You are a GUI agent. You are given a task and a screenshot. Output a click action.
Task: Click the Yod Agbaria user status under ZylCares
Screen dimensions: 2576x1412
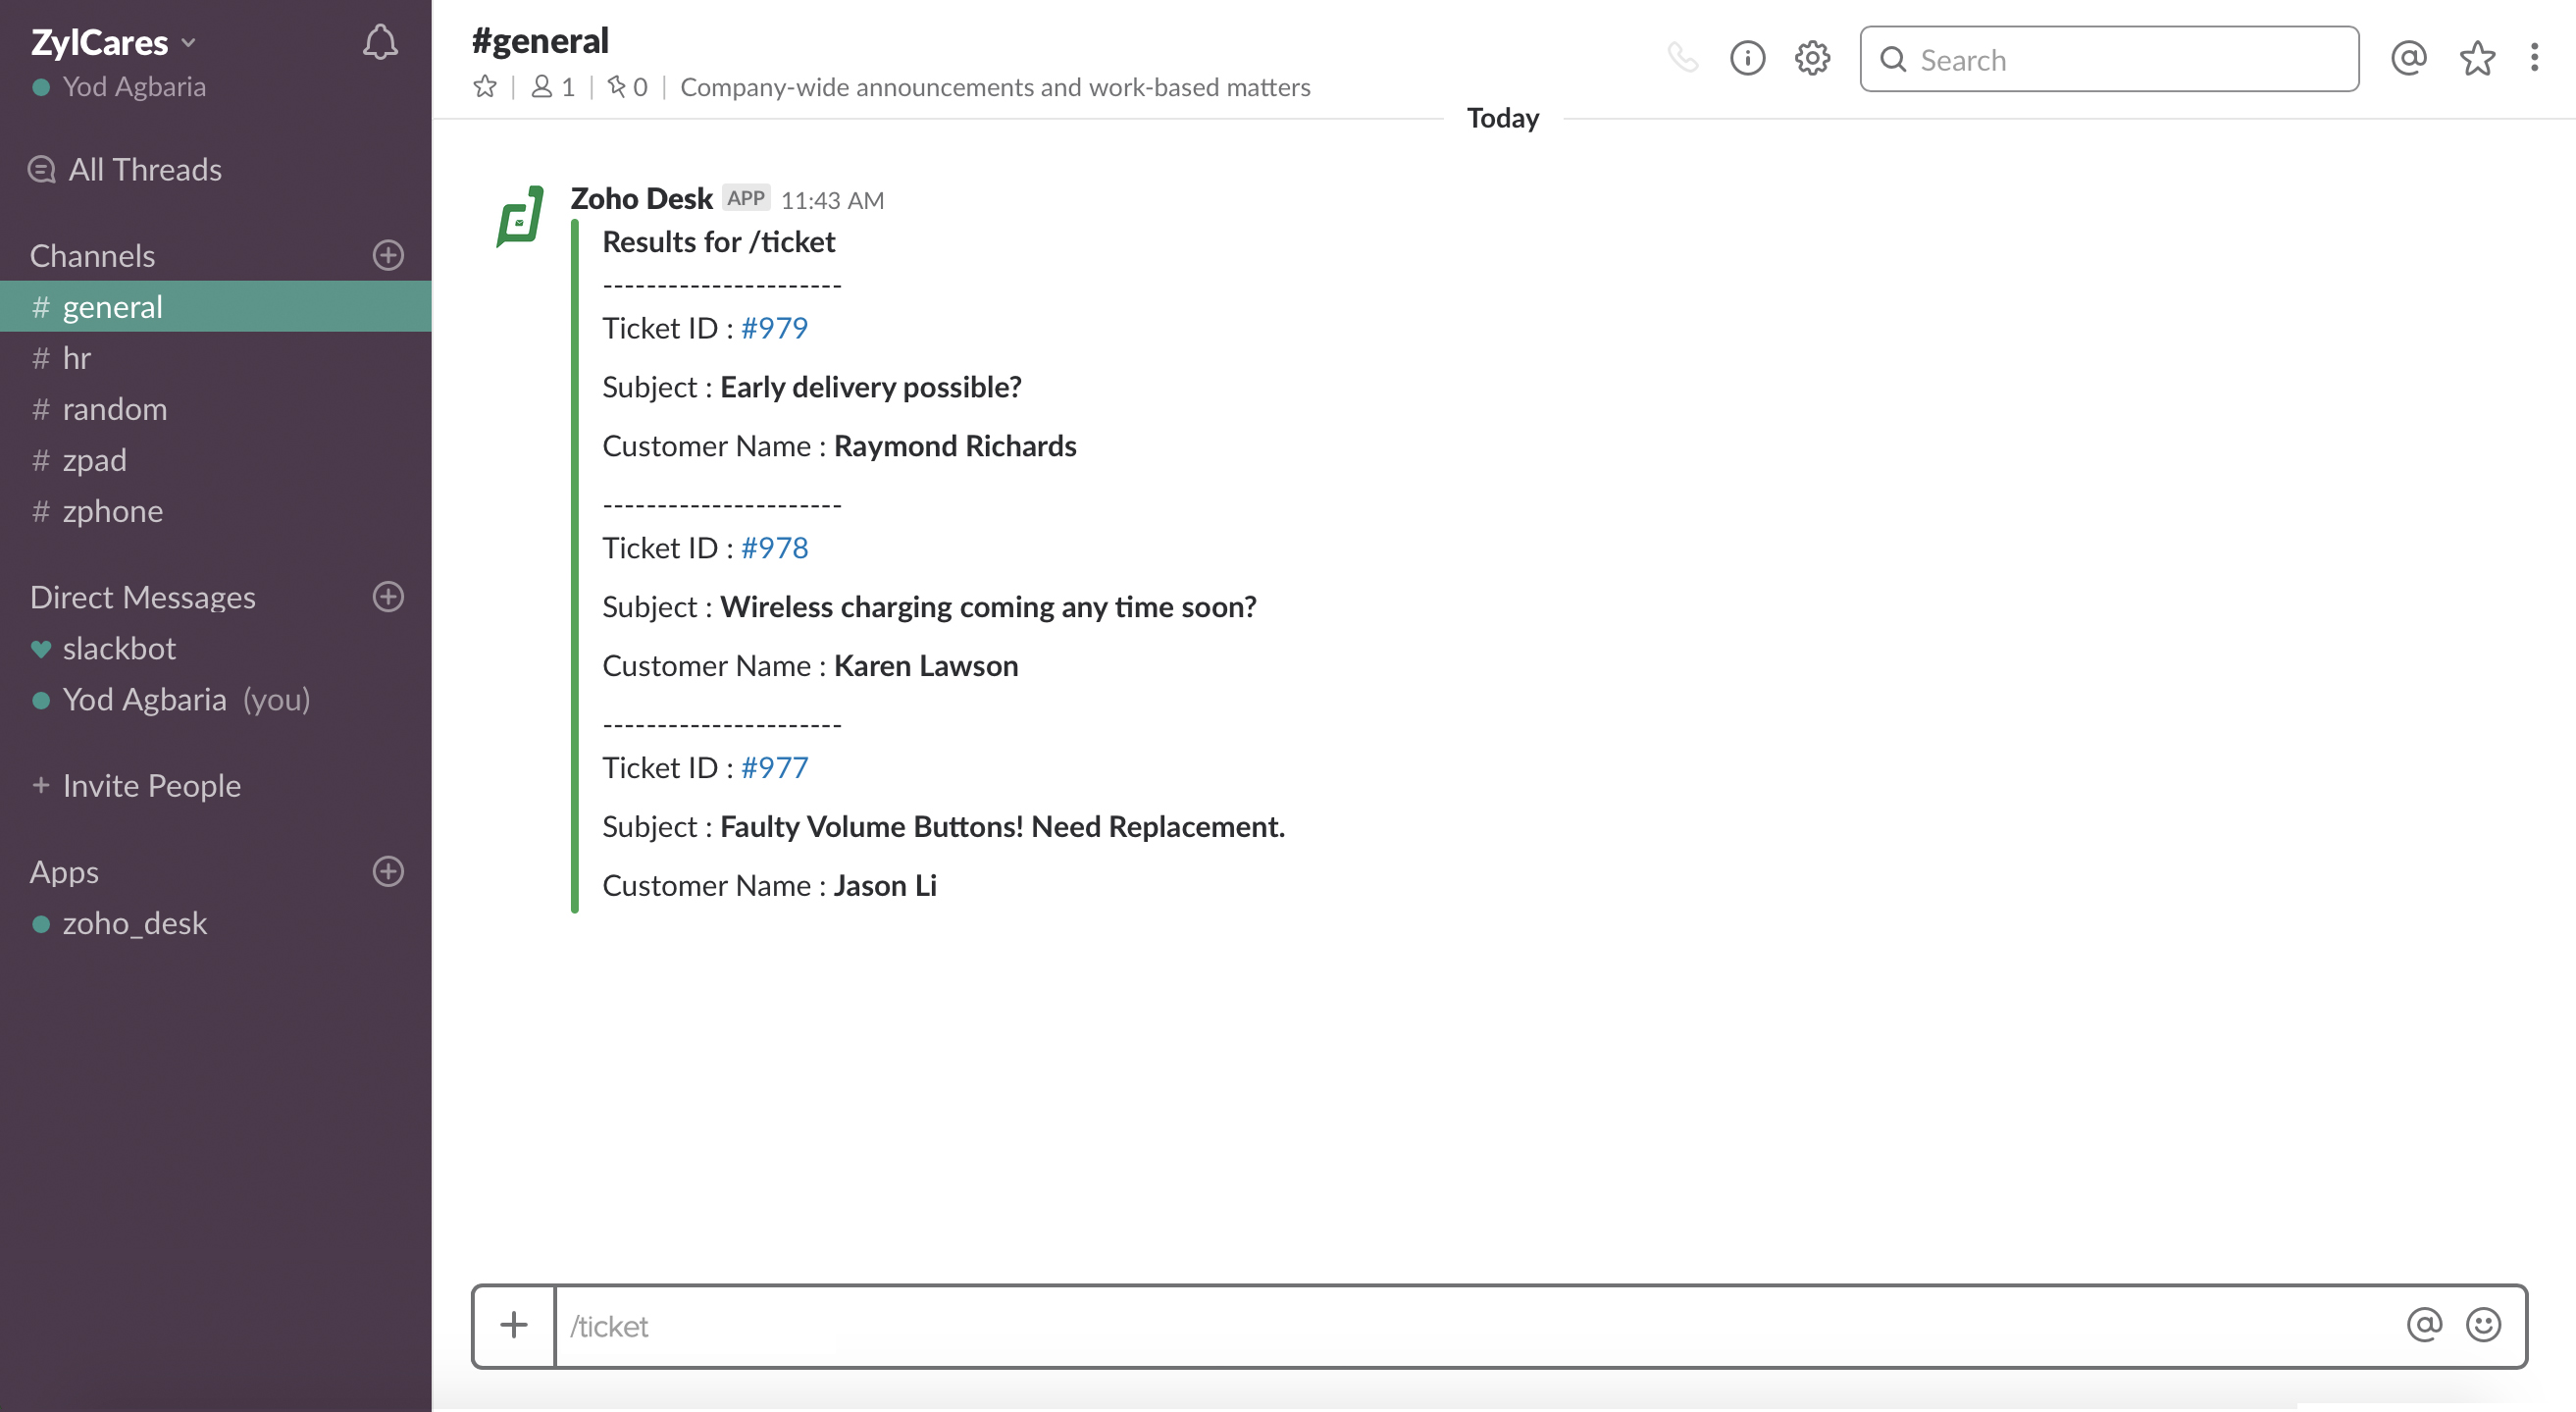pos(119,87)
